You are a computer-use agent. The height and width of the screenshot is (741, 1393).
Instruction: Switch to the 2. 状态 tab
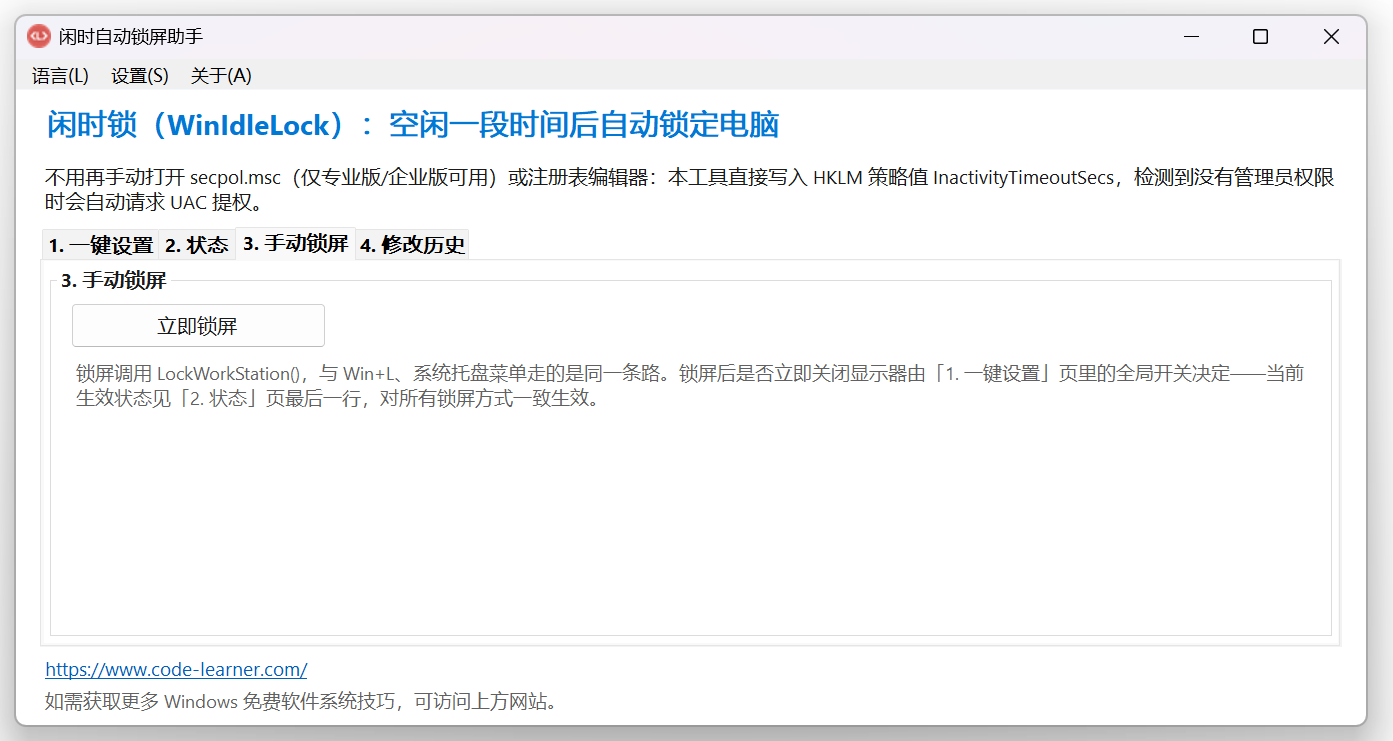(x=197, y=245)
